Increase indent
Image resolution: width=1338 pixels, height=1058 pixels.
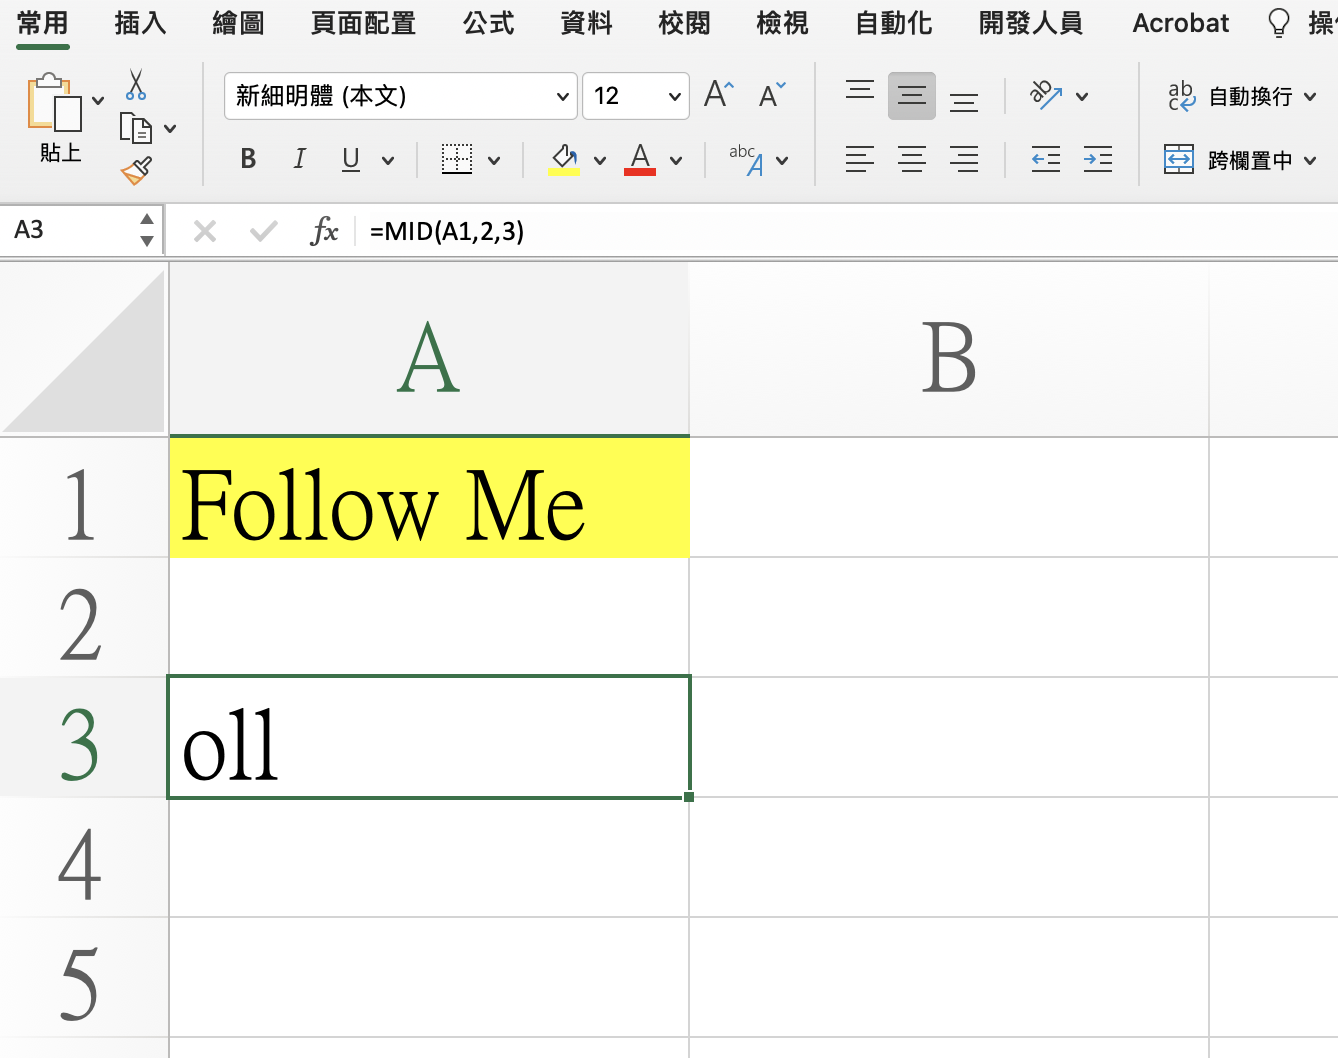point(1098,159)
